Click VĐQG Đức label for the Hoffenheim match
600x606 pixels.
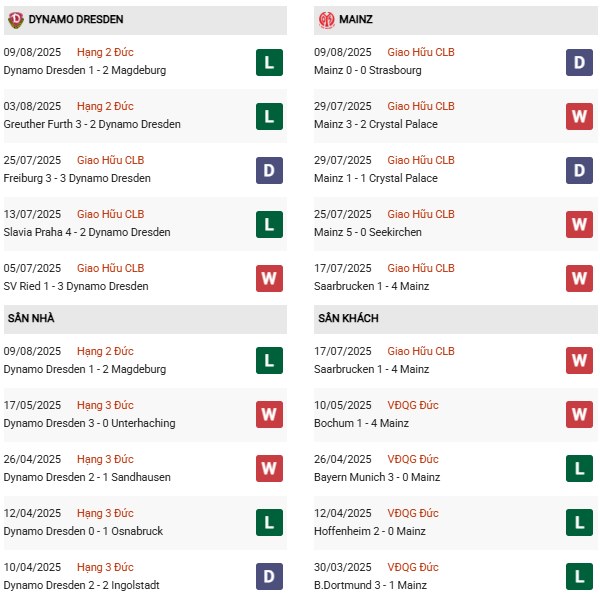pos(415,513)
